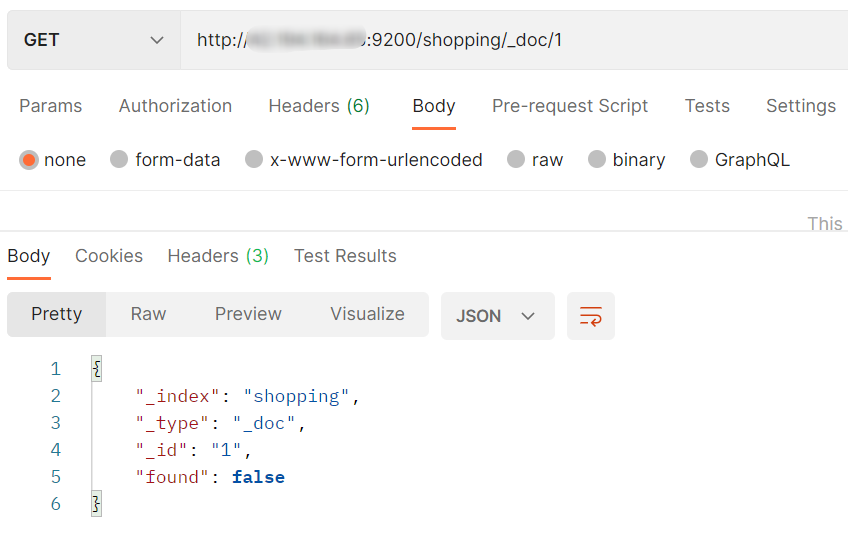The image size is (848, 553).
Task: Switch to the Params tab
Action: pyautogui.click(x=51, y=106)
